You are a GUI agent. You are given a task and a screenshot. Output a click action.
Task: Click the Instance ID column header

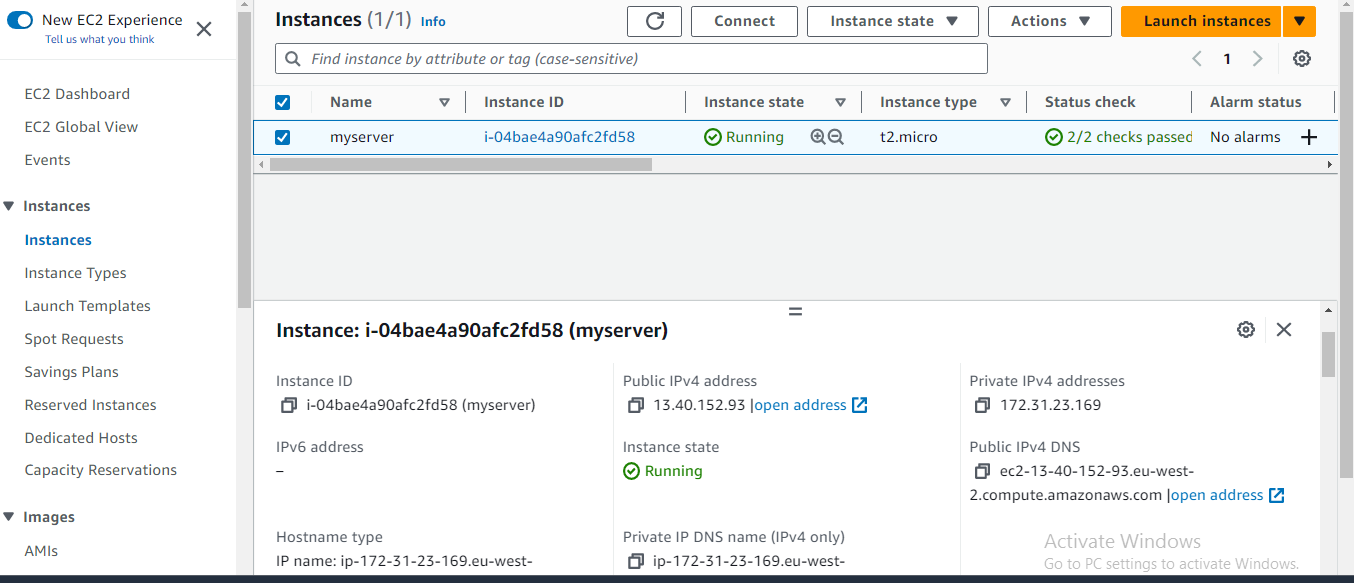pyautogui.click(x=524, y=102)
